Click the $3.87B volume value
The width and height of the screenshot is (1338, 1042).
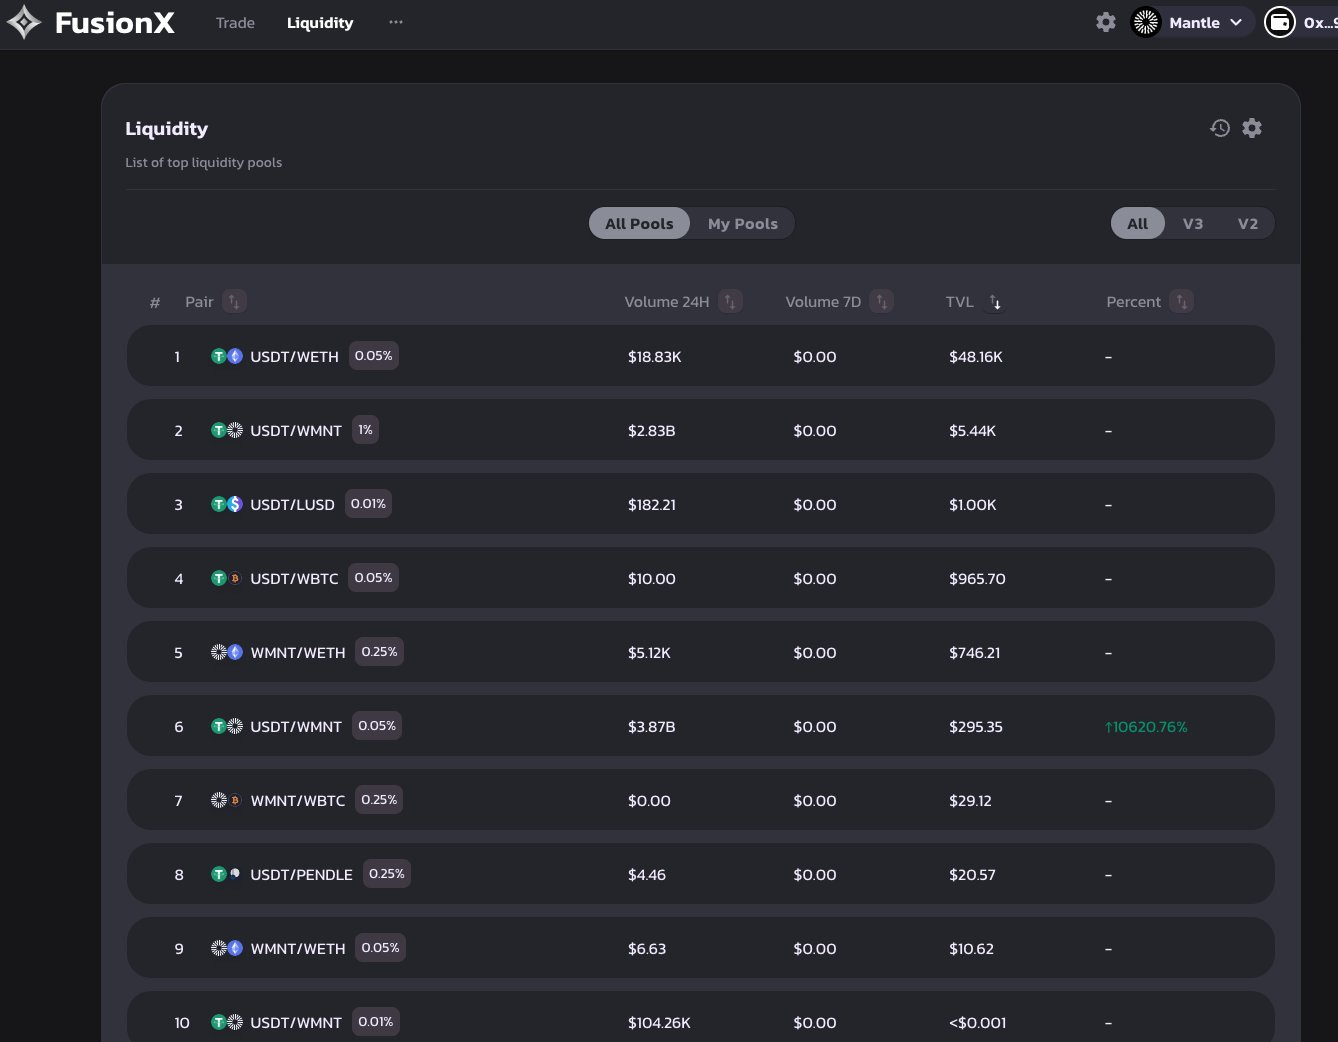click(651, 727)
